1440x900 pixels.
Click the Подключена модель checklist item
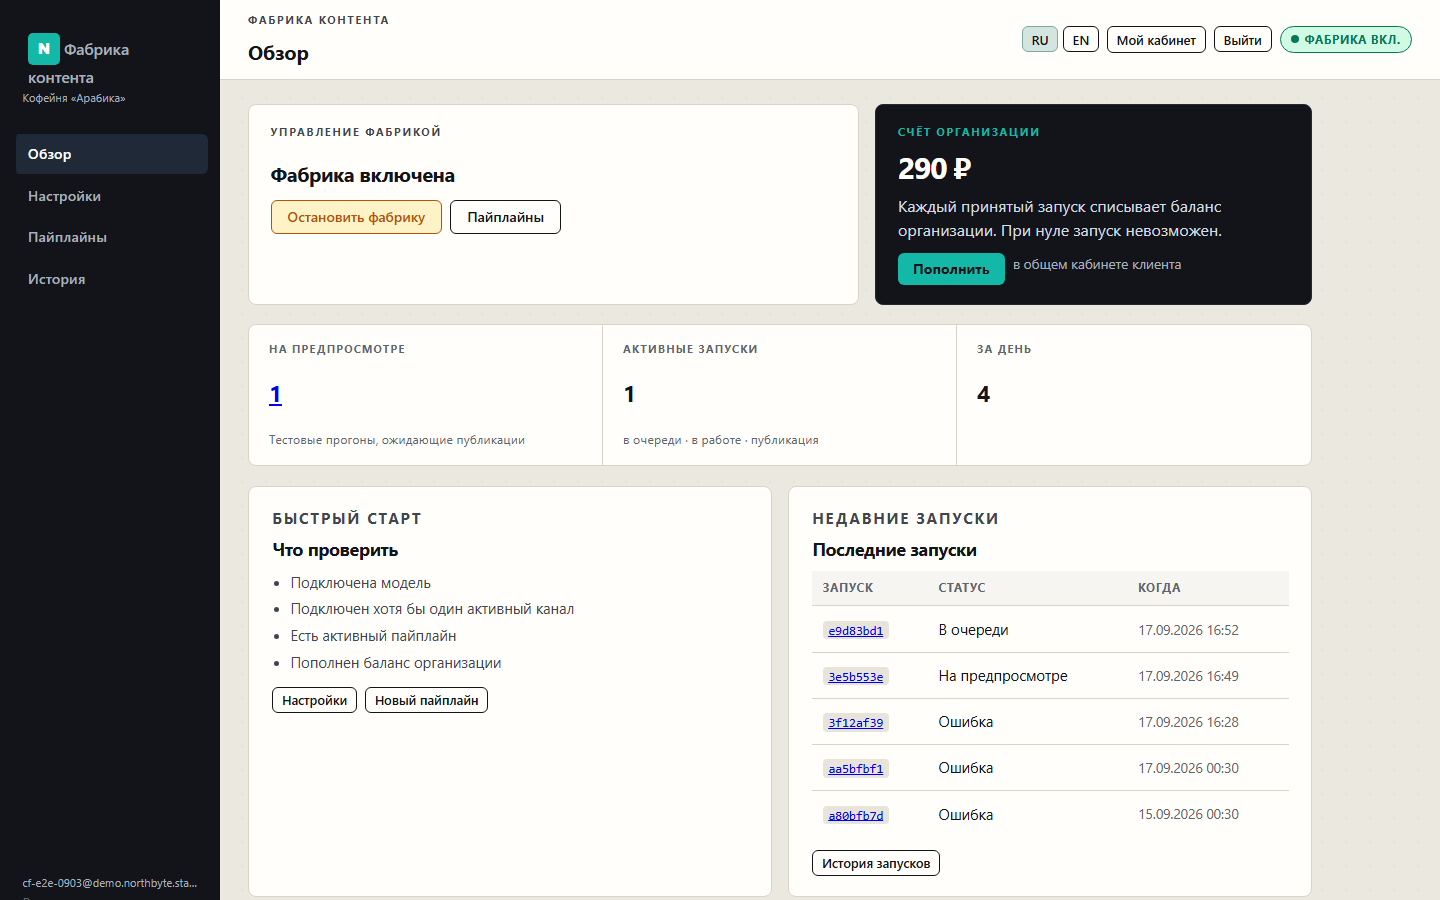tap(361, 583)
